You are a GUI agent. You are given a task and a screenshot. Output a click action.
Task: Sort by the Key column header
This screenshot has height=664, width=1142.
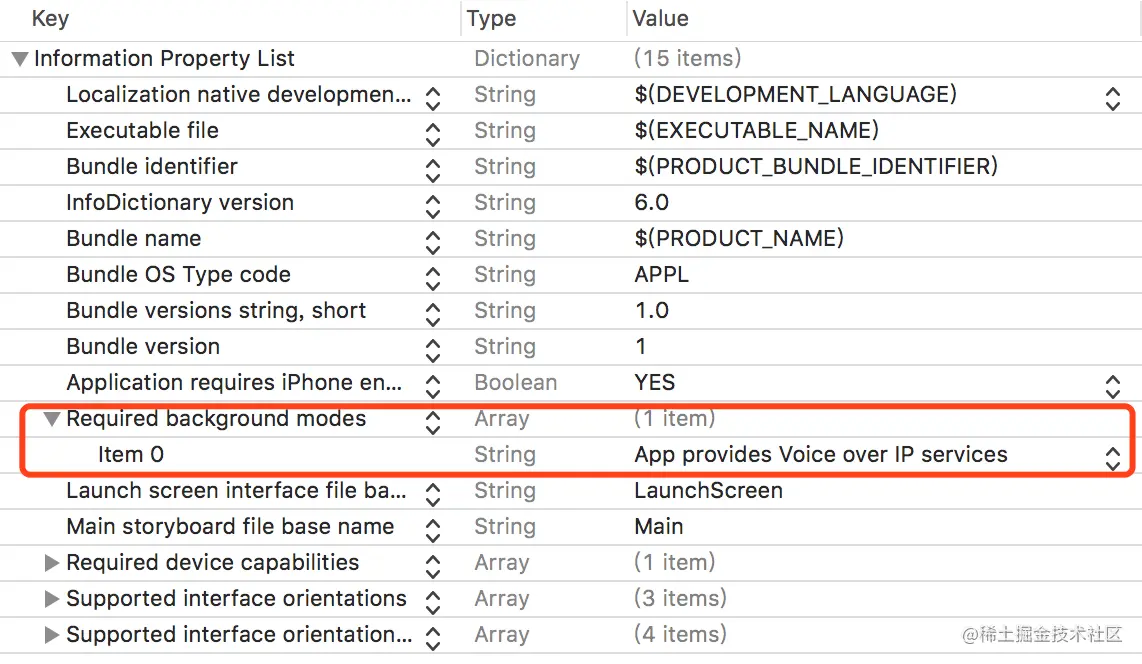[50, 19]
